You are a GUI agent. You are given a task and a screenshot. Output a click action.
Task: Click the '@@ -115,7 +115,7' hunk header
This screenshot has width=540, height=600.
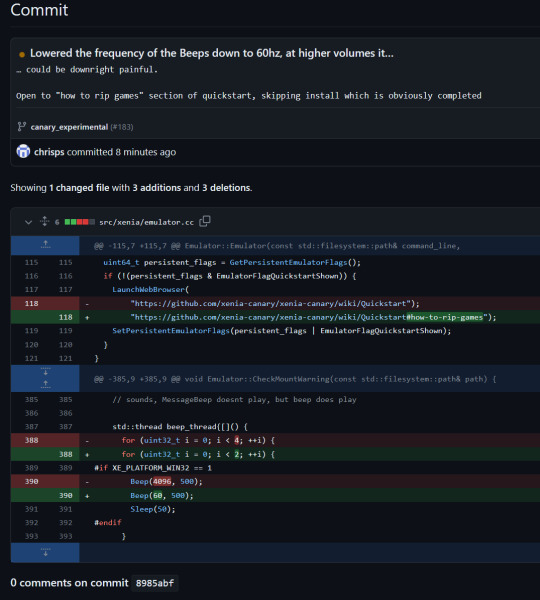coord(277,246)
